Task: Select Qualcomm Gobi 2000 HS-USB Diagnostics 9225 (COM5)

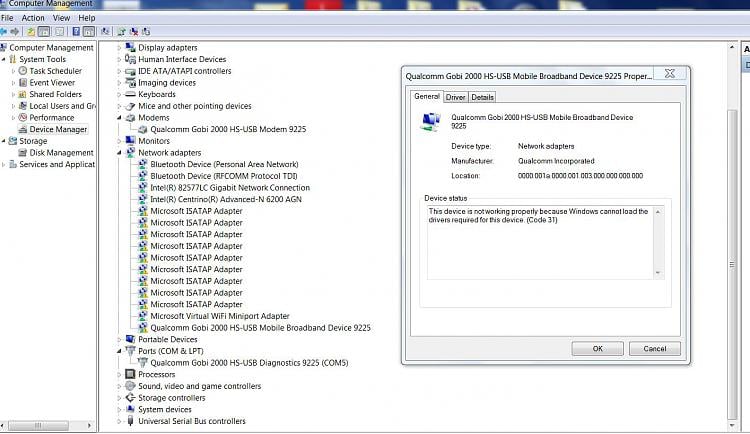Action: [x=249, y=363]
